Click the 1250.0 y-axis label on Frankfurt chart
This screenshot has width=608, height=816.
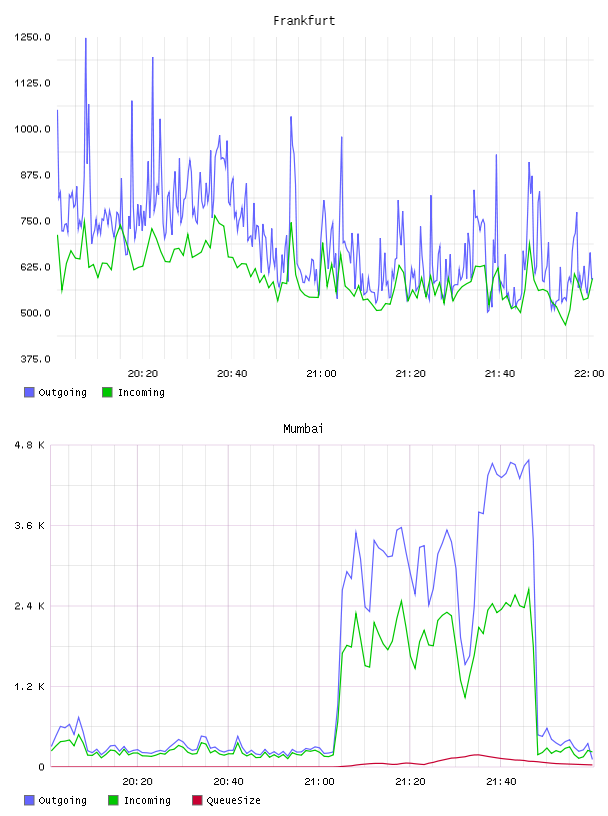click(32, 37)
